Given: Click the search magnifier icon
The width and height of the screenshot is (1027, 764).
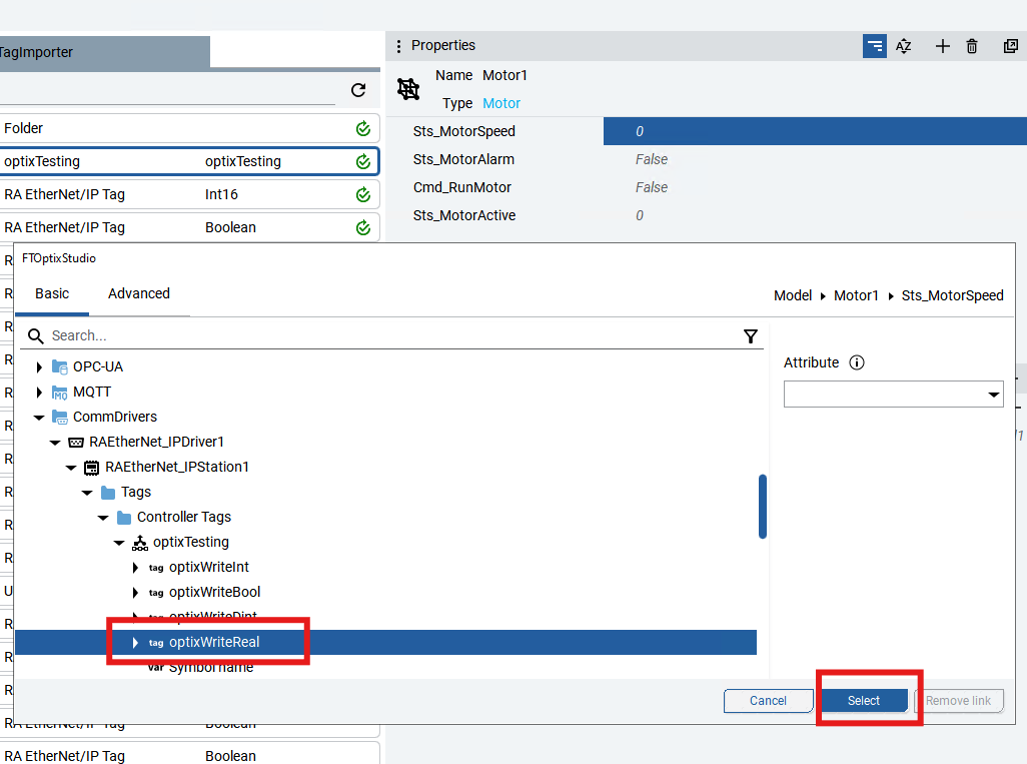Looking at the screenshot, I should tap(35, 336).
